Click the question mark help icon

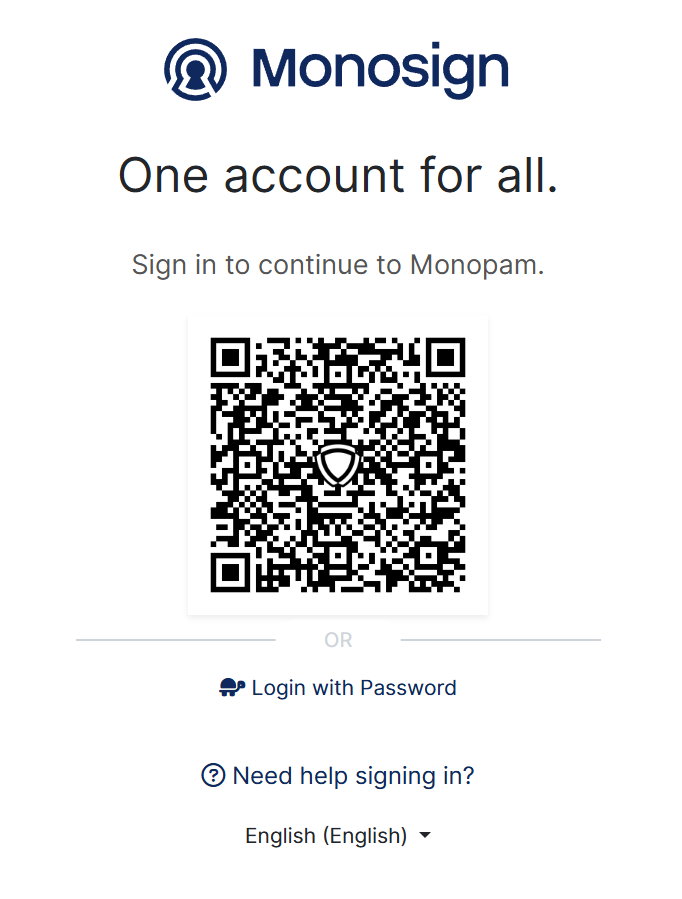213,775
